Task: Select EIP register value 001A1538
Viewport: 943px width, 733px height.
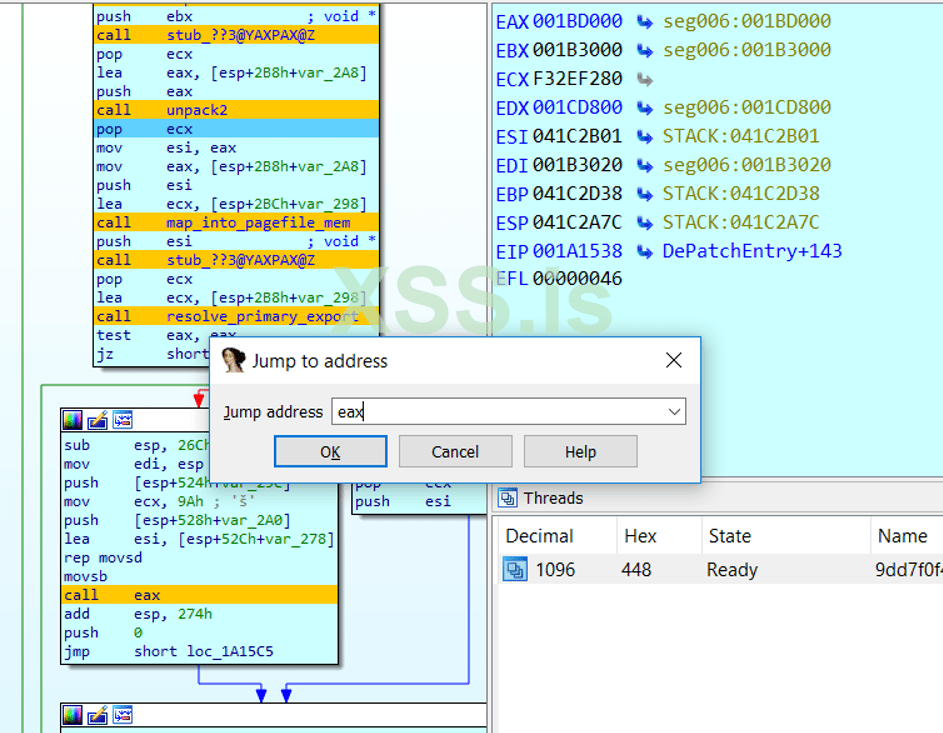Action: point(577,251)
